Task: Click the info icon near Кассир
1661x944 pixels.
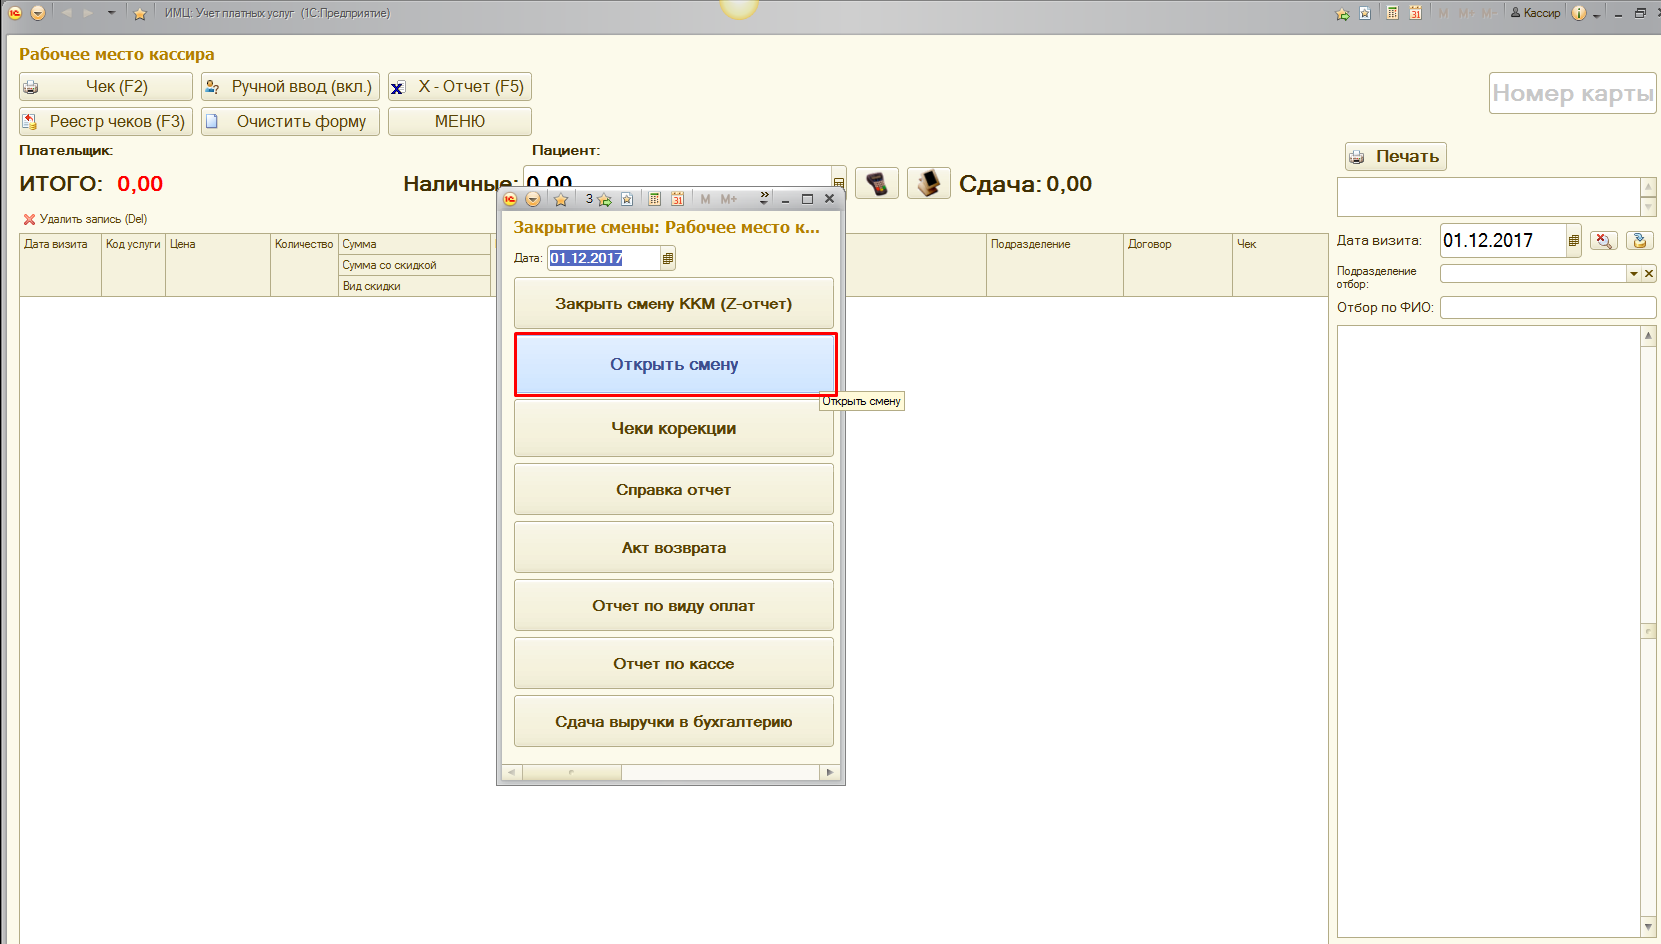Action: [1578, 13]
